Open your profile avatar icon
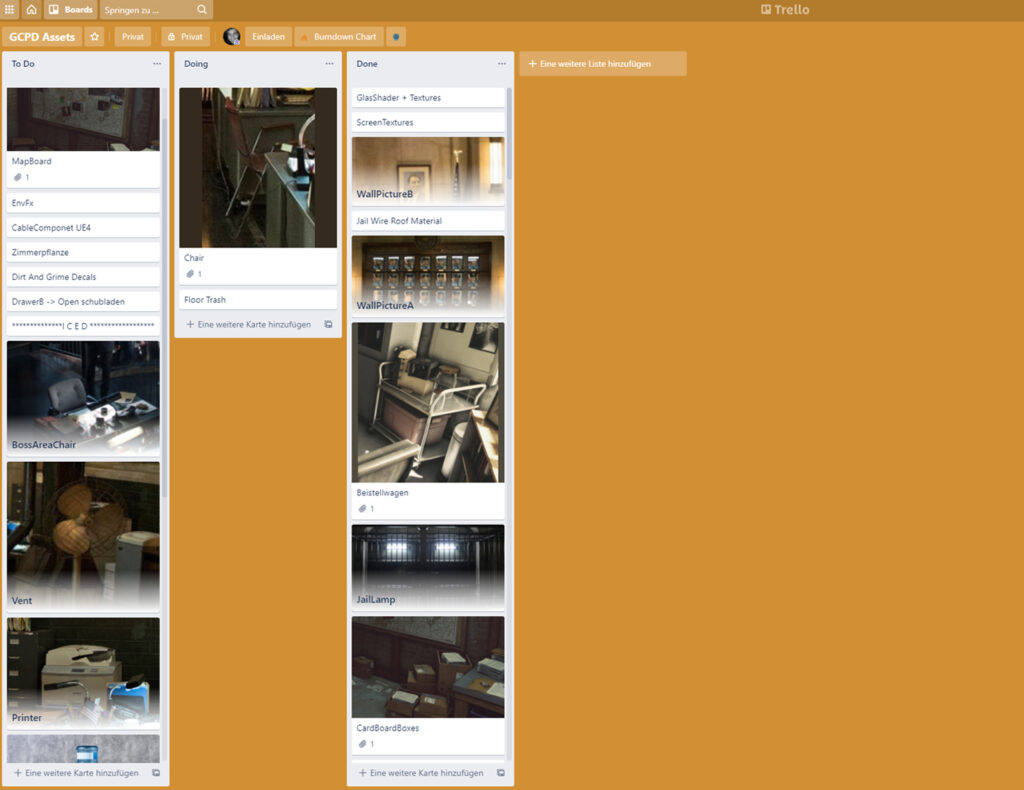The width and height of the screenshot is (1024, 790). (x=231, y=37)
